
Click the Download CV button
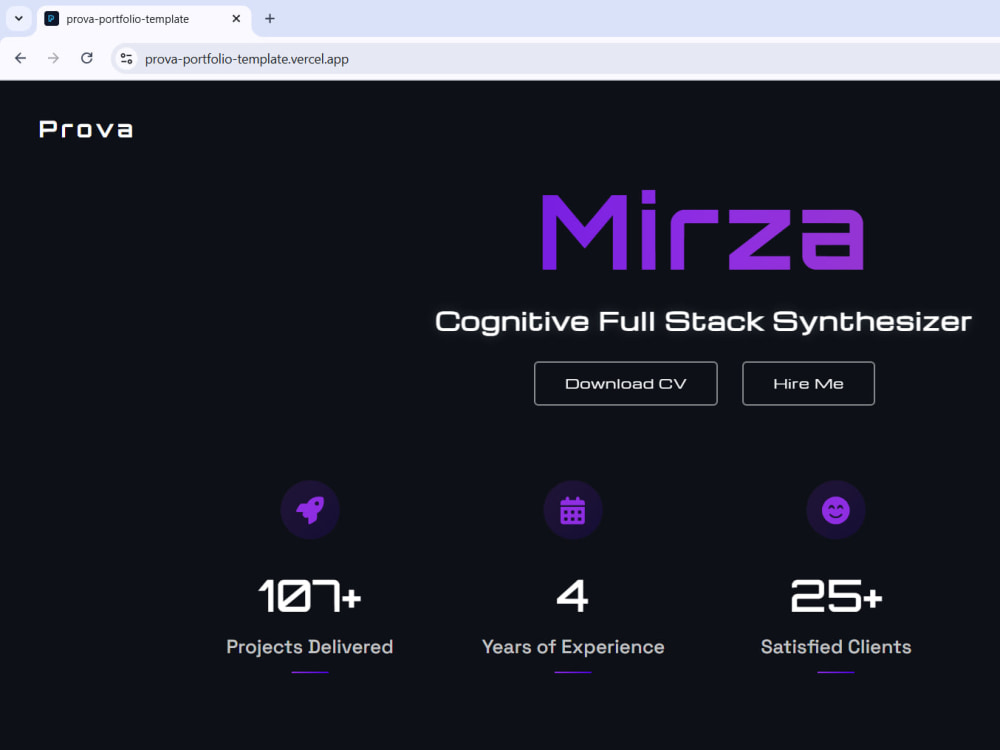click(x=626, y=383)
